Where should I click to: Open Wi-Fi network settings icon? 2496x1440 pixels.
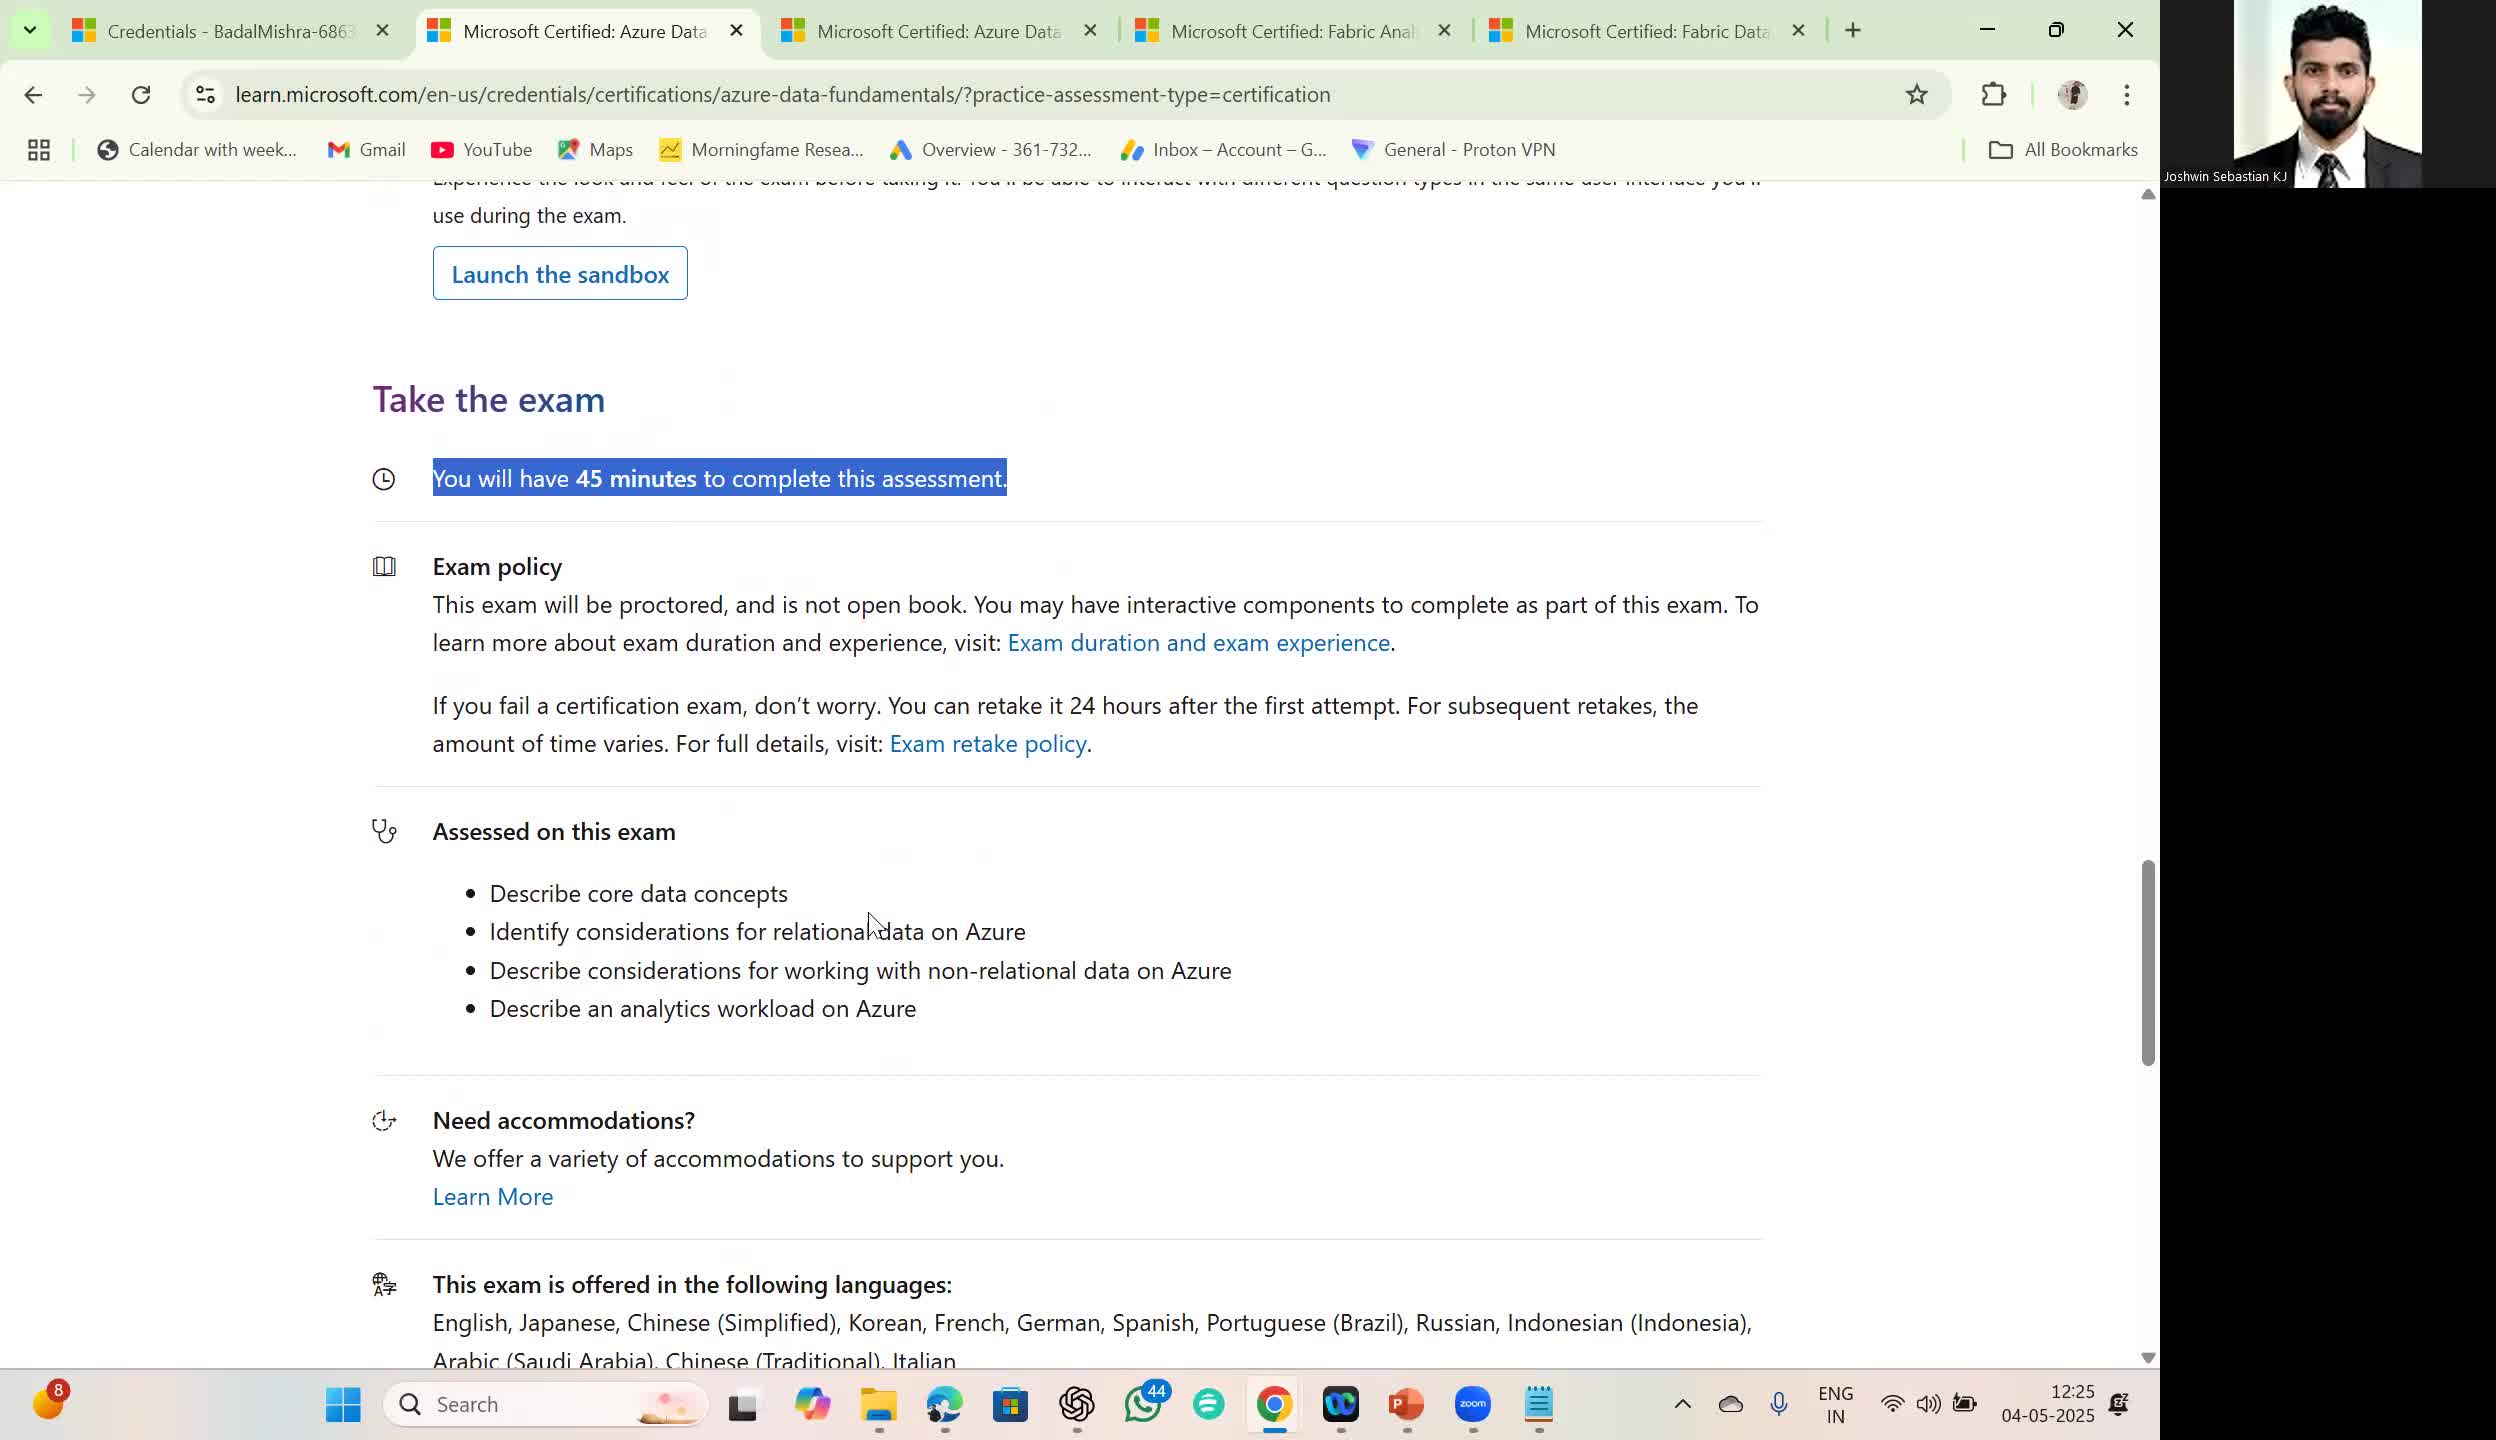click(x=1892, y=1405)
